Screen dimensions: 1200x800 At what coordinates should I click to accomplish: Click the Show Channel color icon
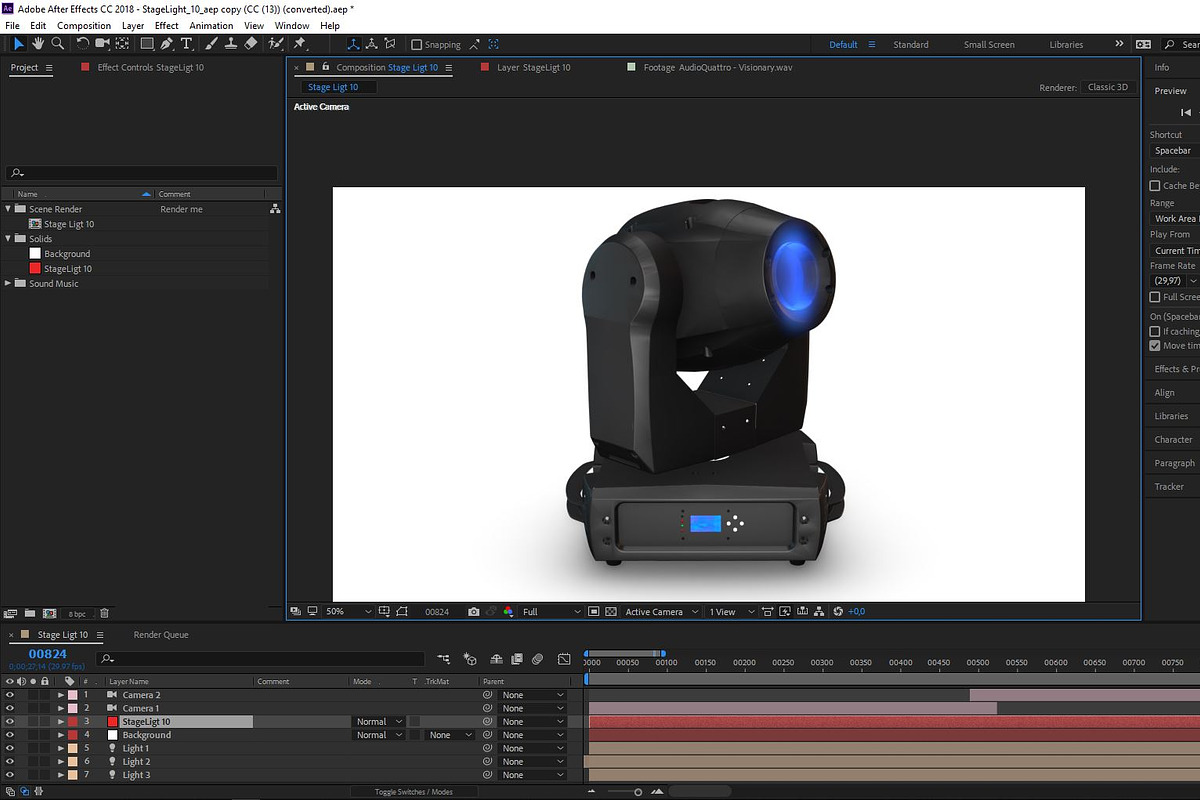[508, 612]
